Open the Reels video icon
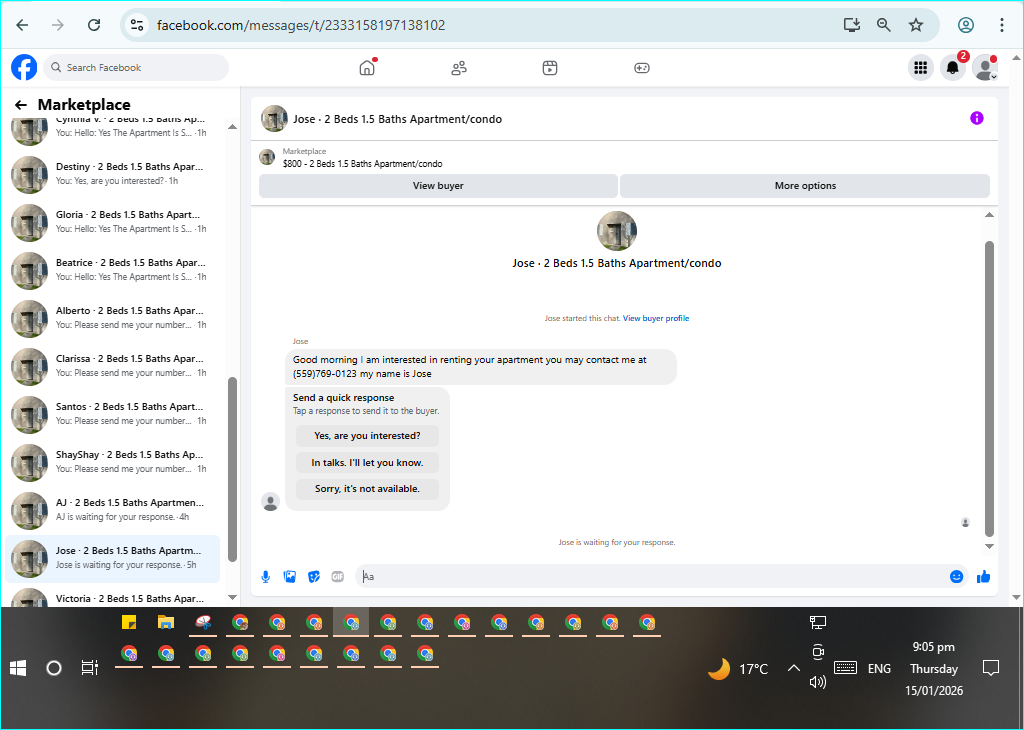The height and width of the screenshot is (730, 1024). [x=550, y=68]
